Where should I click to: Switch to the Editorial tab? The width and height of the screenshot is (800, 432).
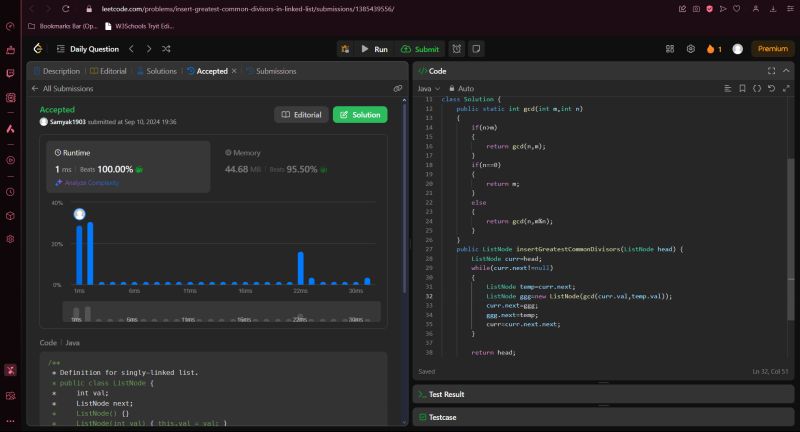pos(108,71)
